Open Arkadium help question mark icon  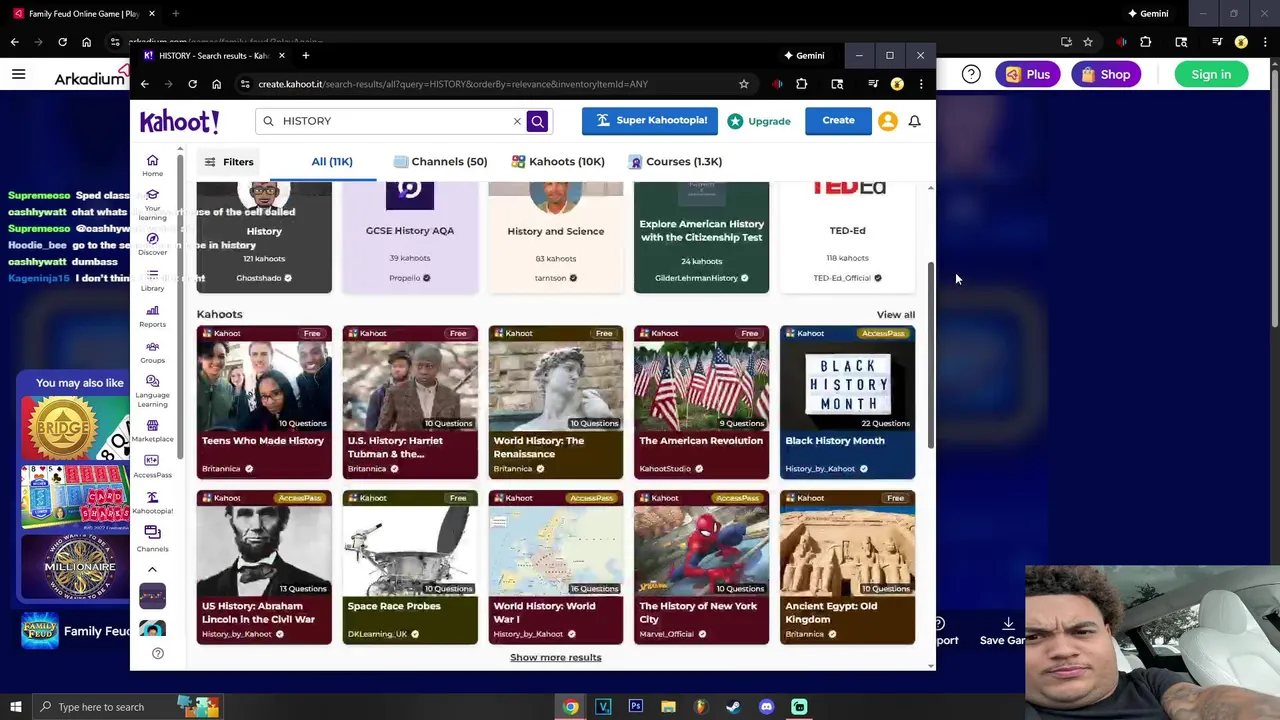click(x=971, y=74)
